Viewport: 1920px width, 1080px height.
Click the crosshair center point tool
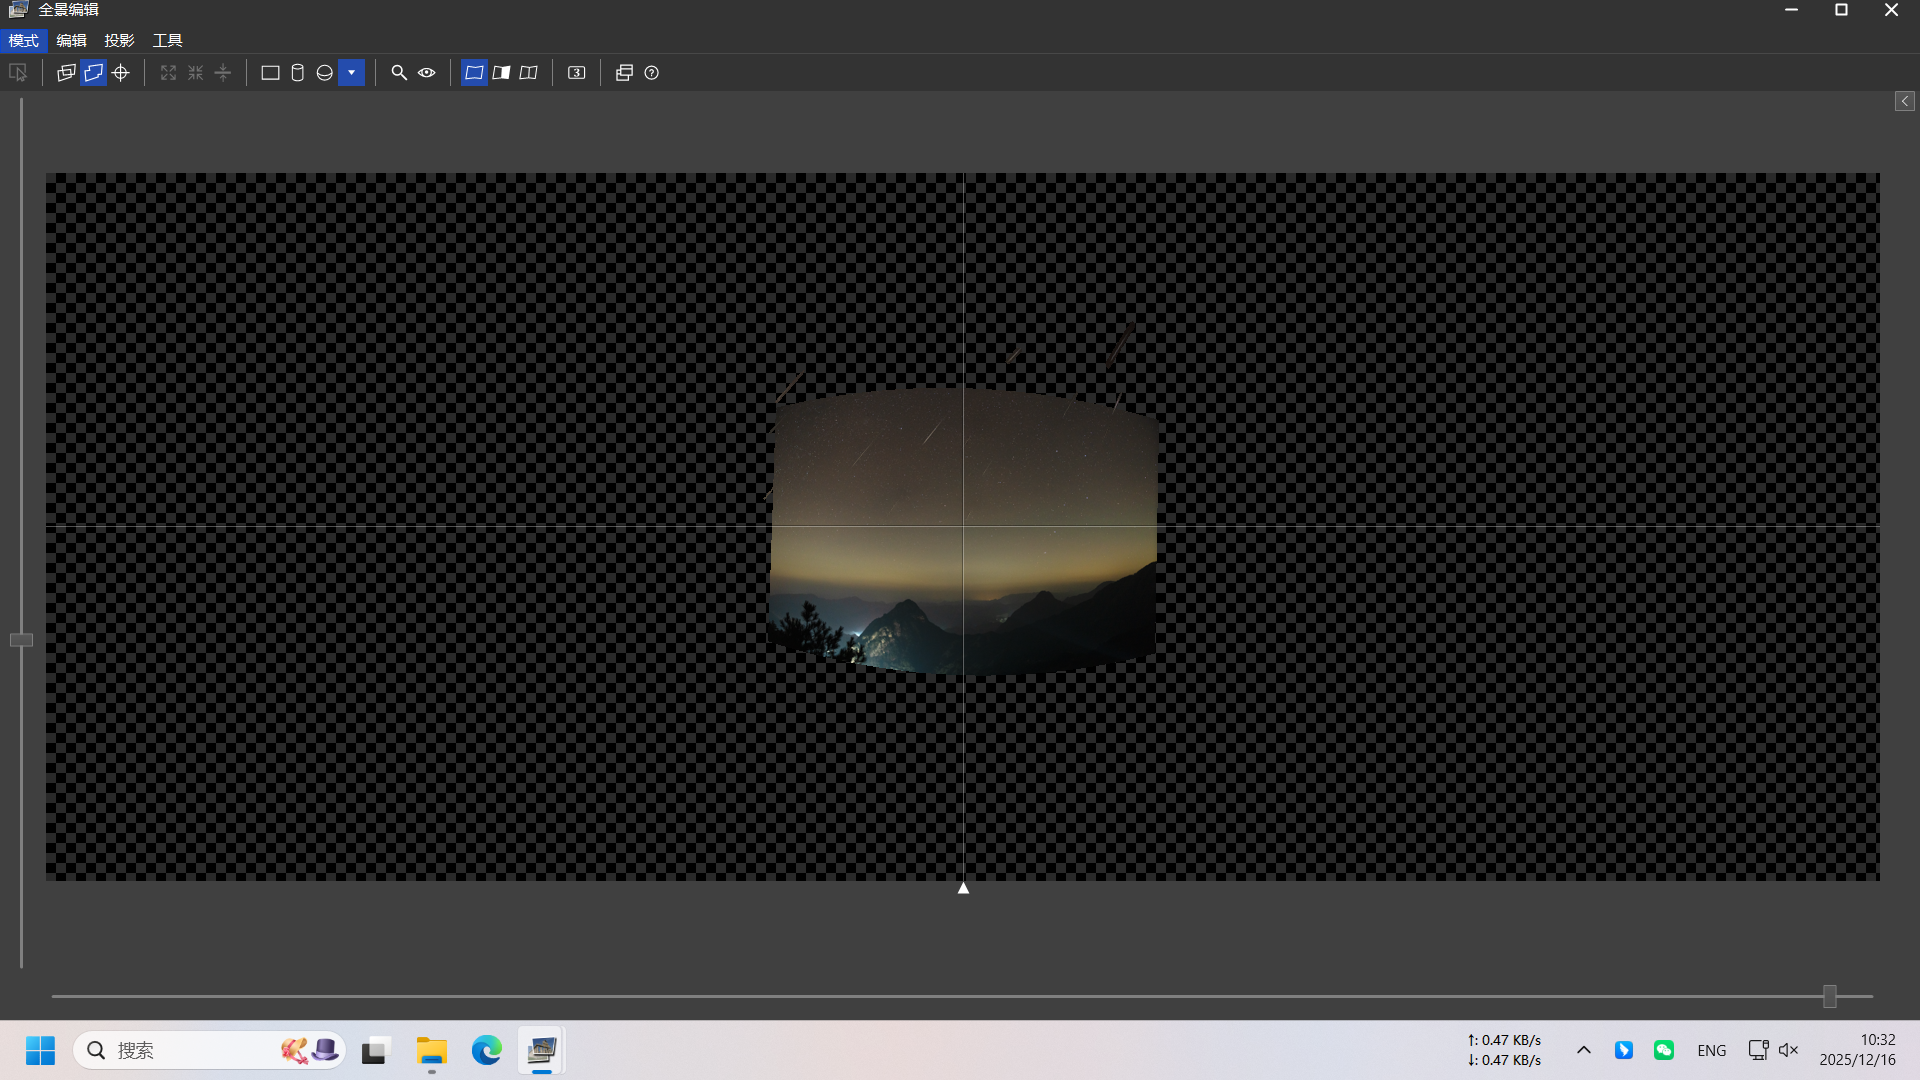click(121, 73)
